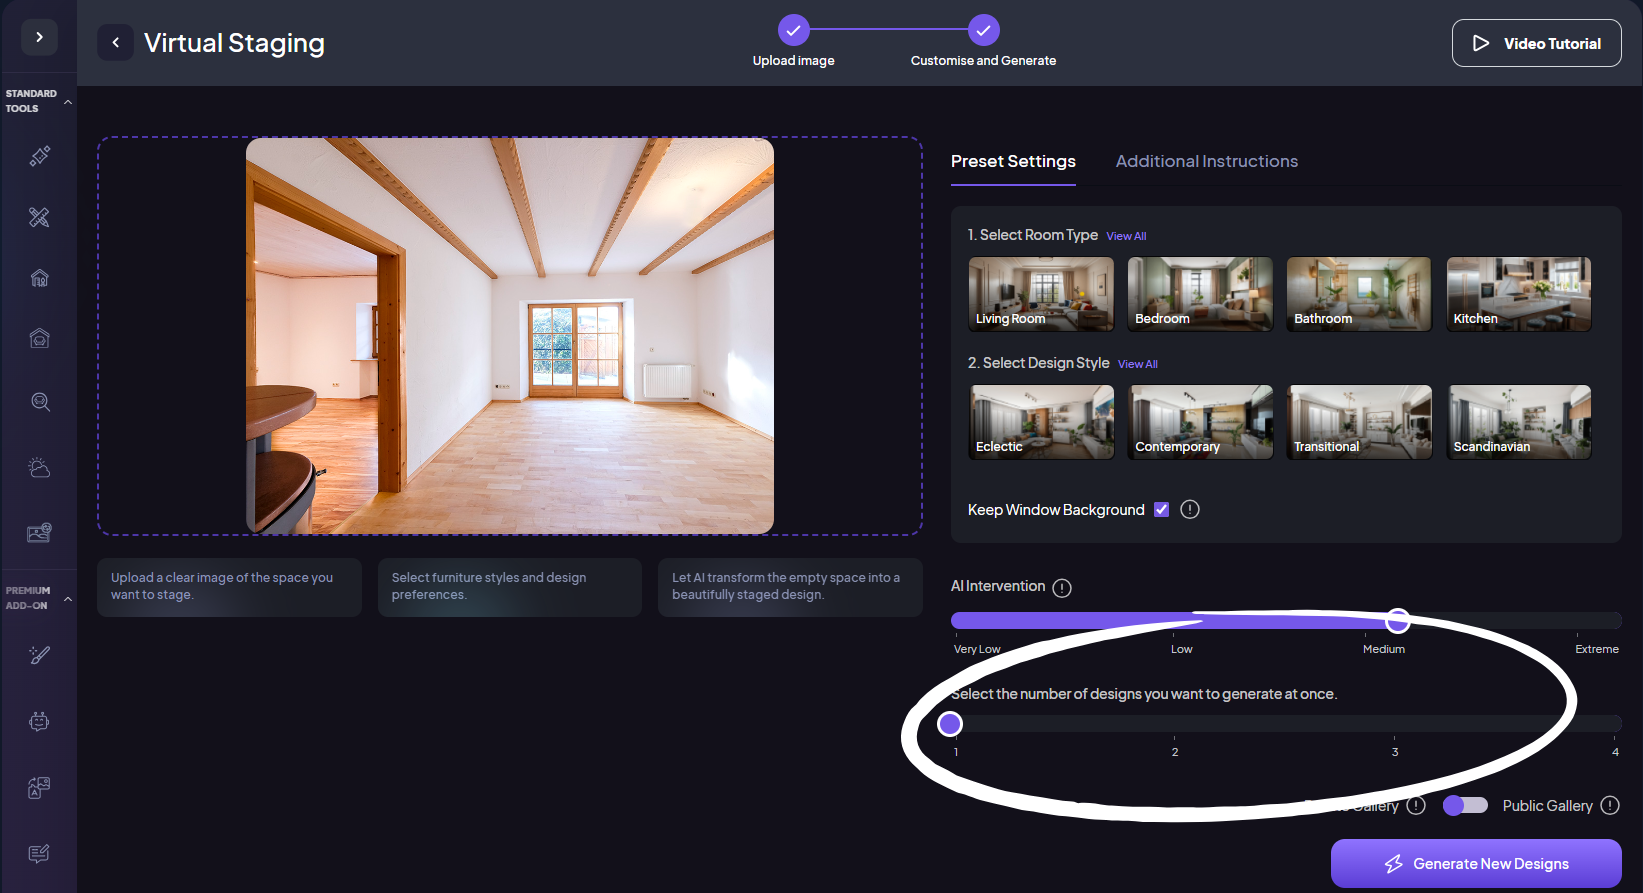Click the back arrow beside Virtual Staging
The image size is (1643, 893).
115,43
